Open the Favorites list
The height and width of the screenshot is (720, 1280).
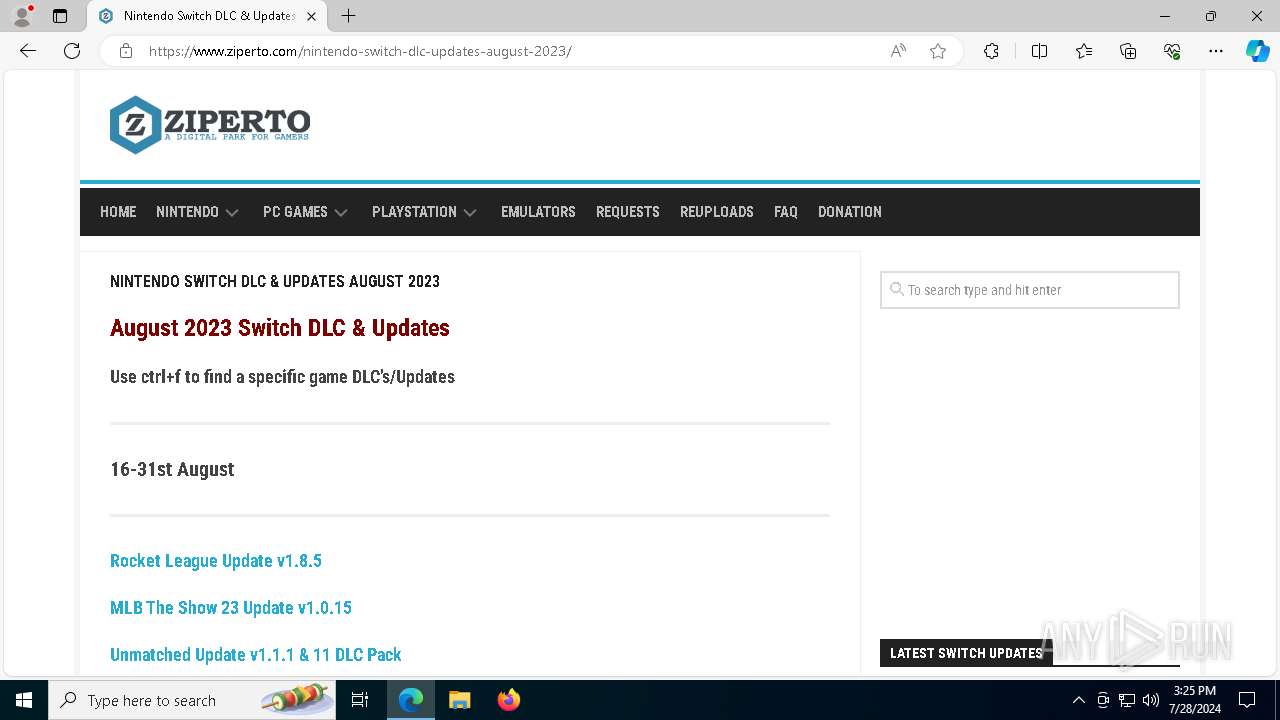[1084, 51]
